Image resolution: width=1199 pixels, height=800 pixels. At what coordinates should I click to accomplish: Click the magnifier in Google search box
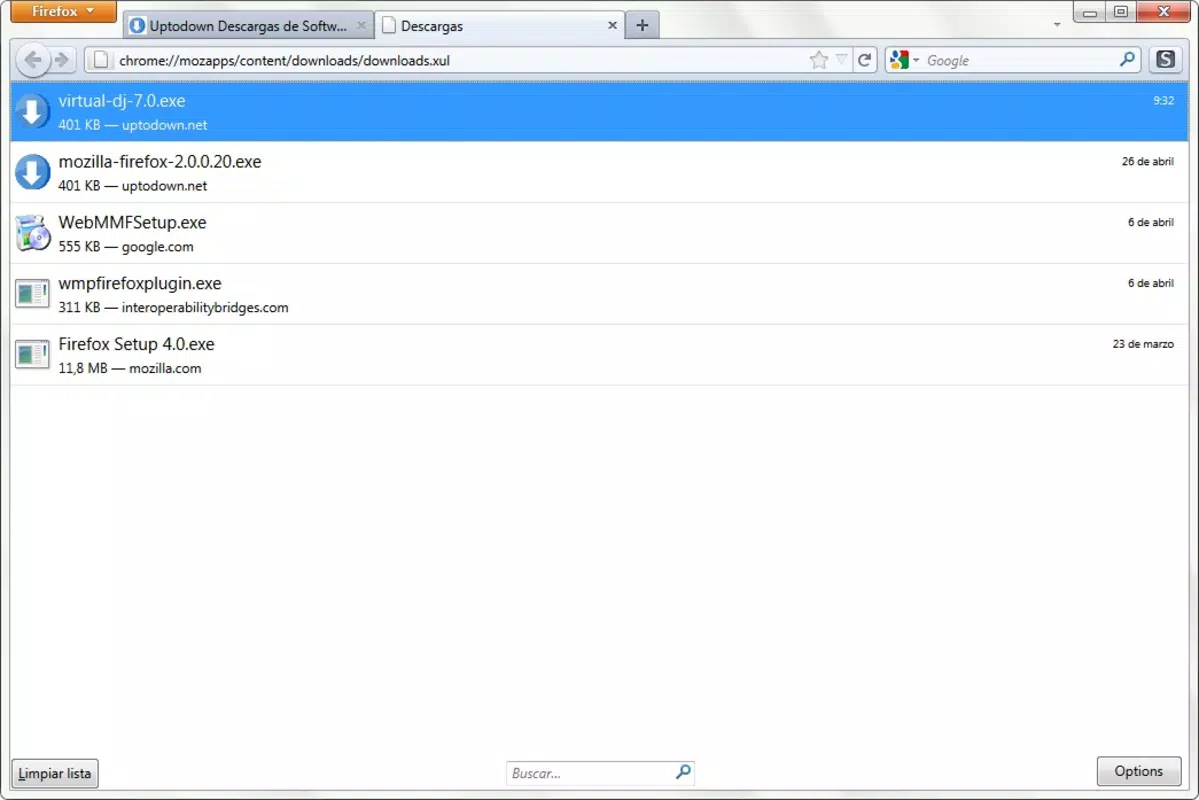click(x=1127, y=60)
